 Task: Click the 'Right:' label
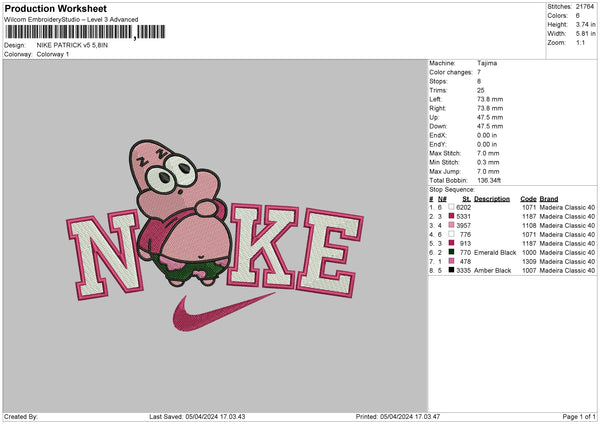[x=437, y=108]
